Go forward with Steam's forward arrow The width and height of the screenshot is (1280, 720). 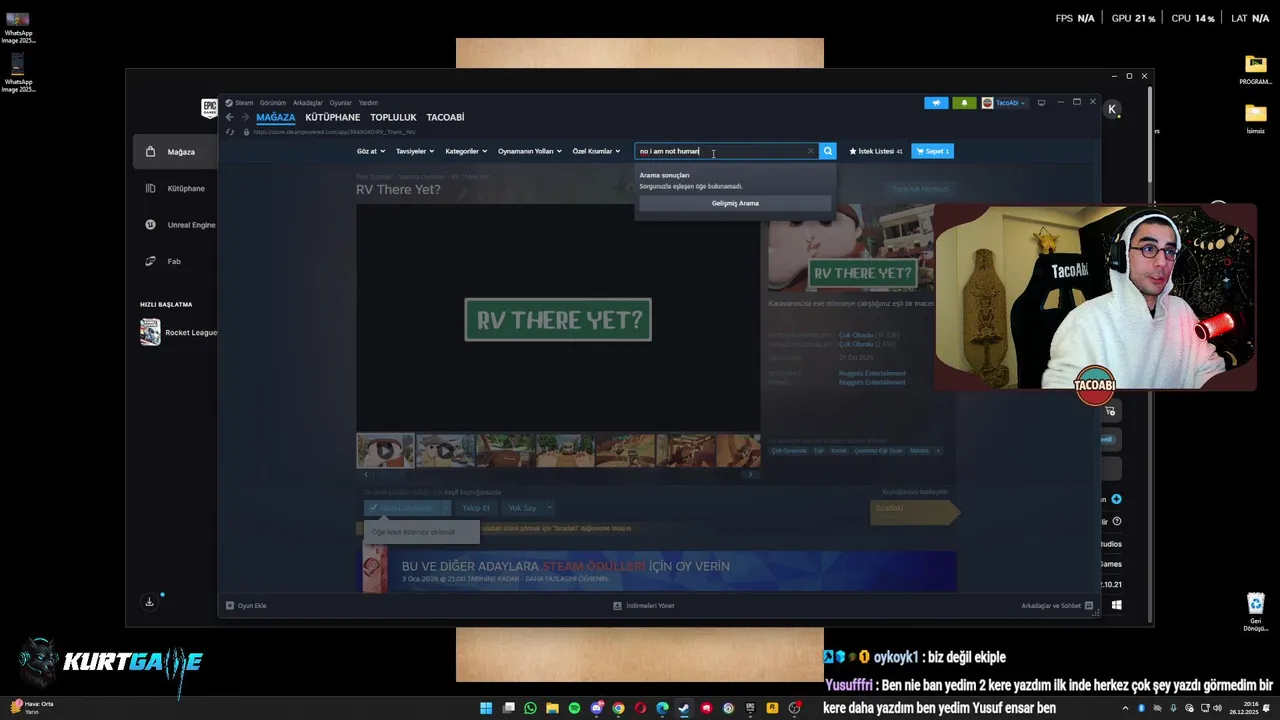[x=245, y=117]
